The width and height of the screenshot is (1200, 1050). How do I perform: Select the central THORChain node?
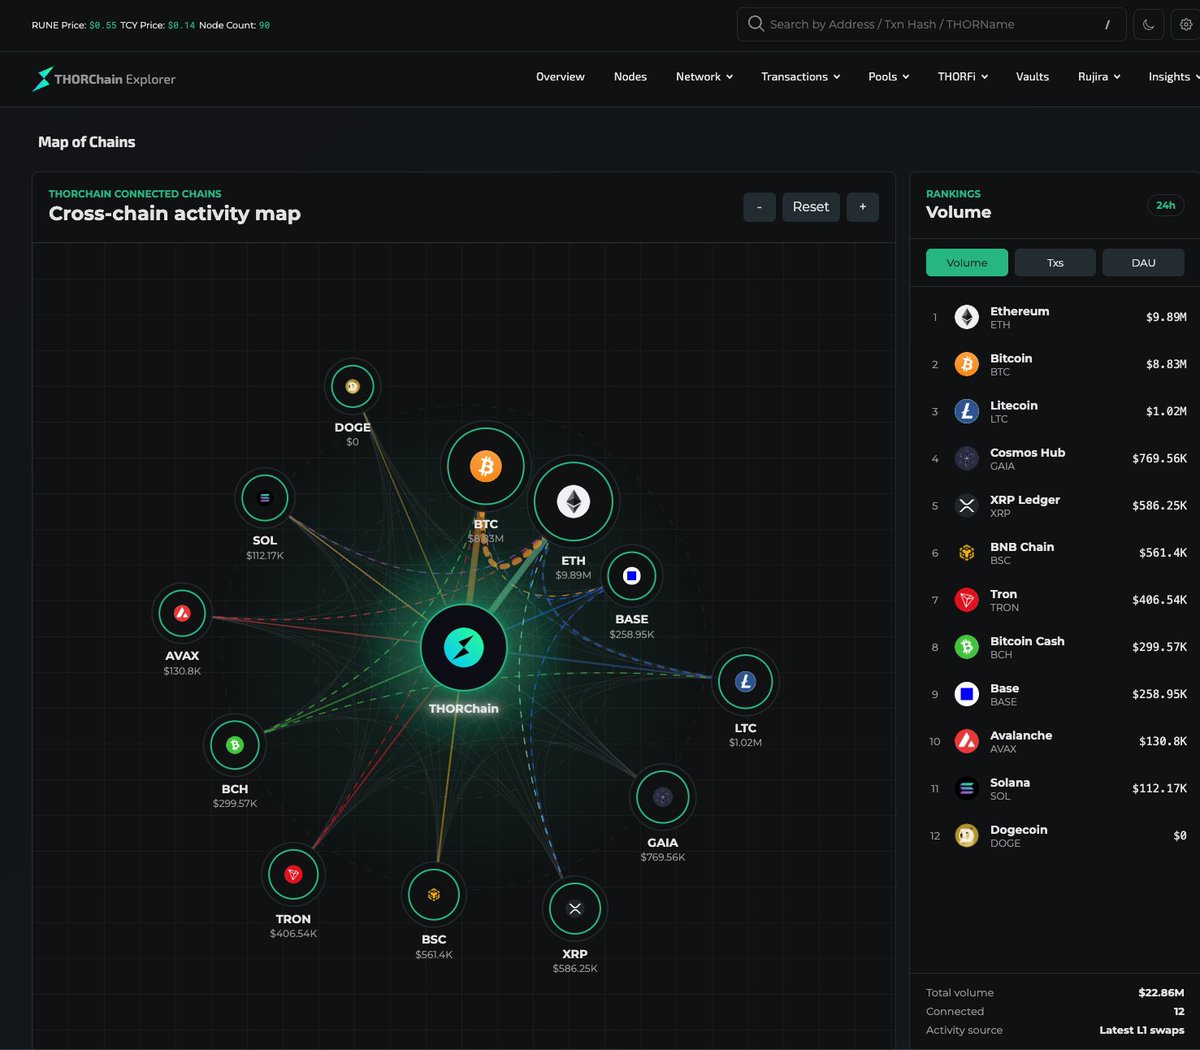463,648
